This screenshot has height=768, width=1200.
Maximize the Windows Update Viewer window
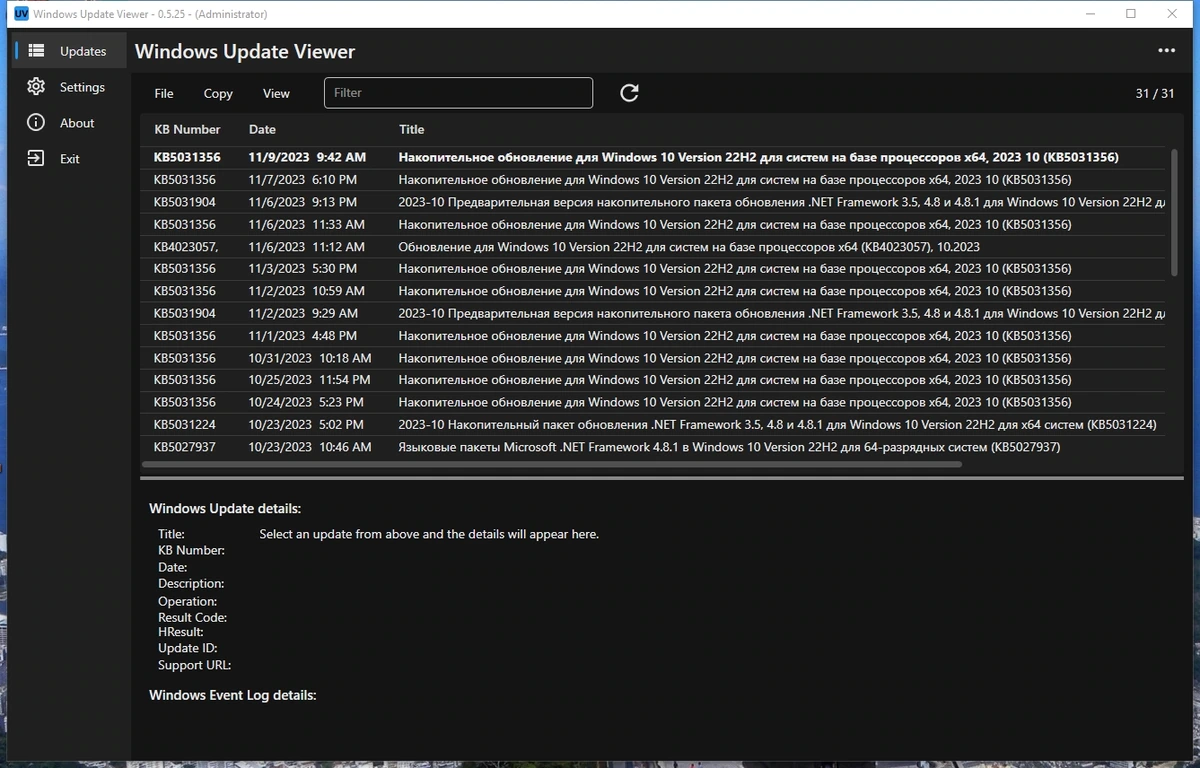[x=1131, y=14]
